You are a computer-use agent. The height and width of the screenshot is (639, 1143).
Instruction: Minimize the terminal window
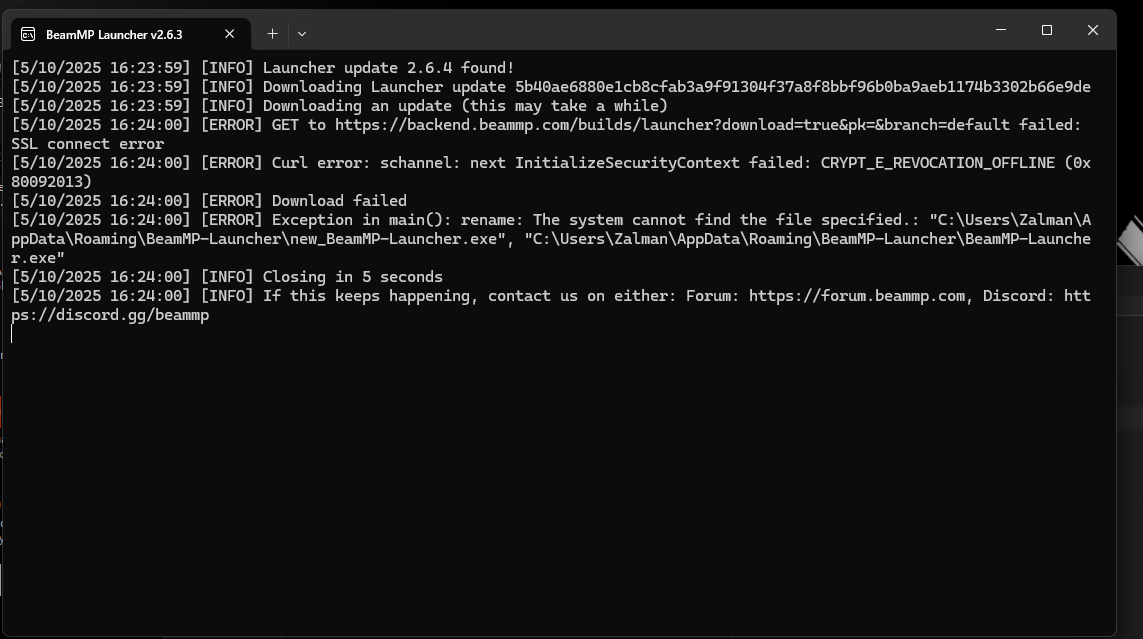(x=1001, y=31)
